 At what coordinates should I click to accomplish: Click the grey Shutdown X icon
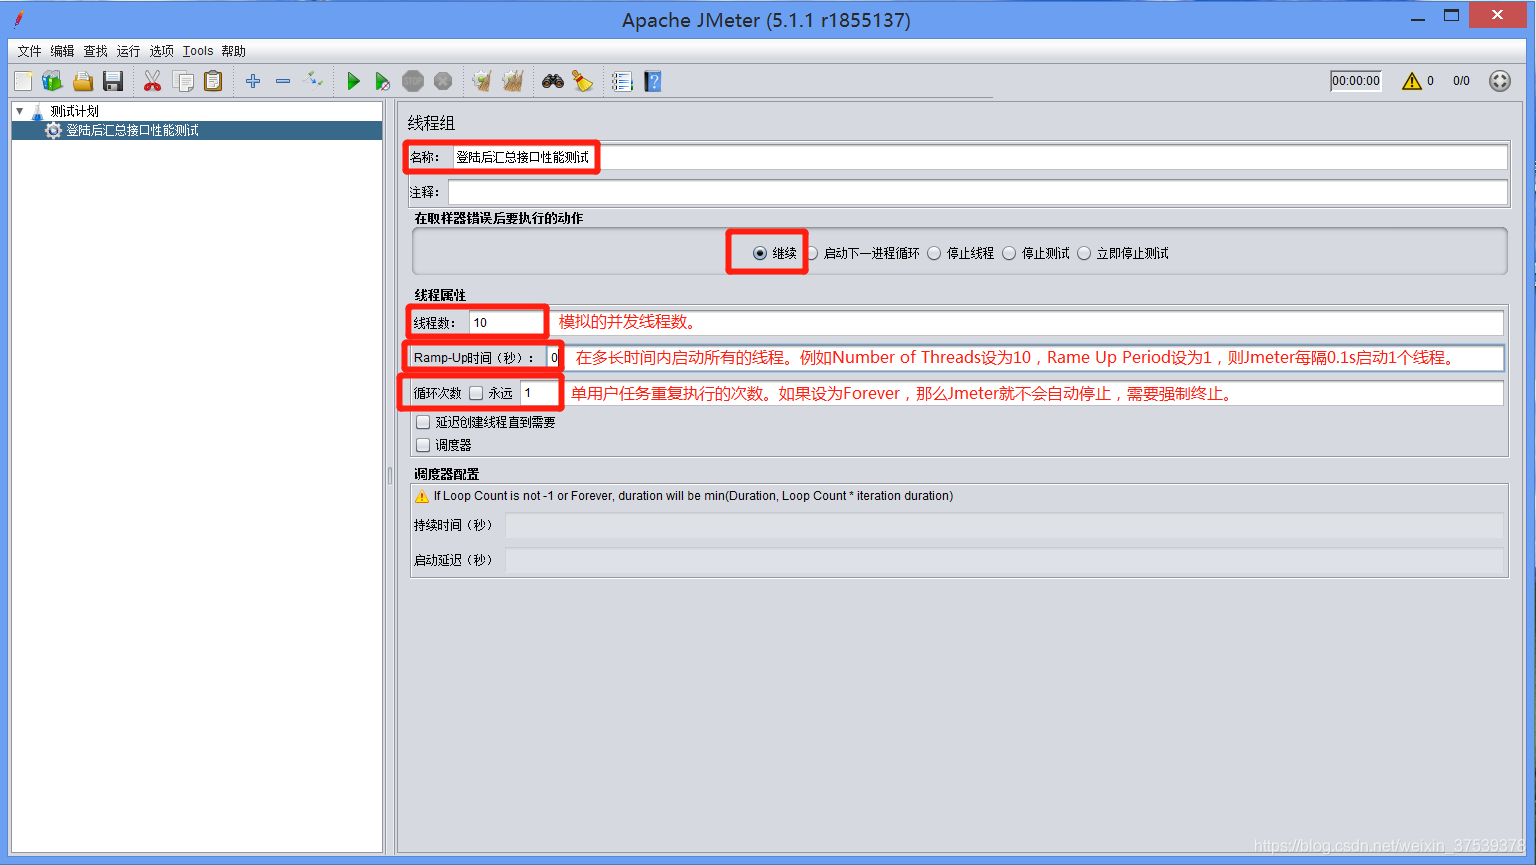pos(443,81)
